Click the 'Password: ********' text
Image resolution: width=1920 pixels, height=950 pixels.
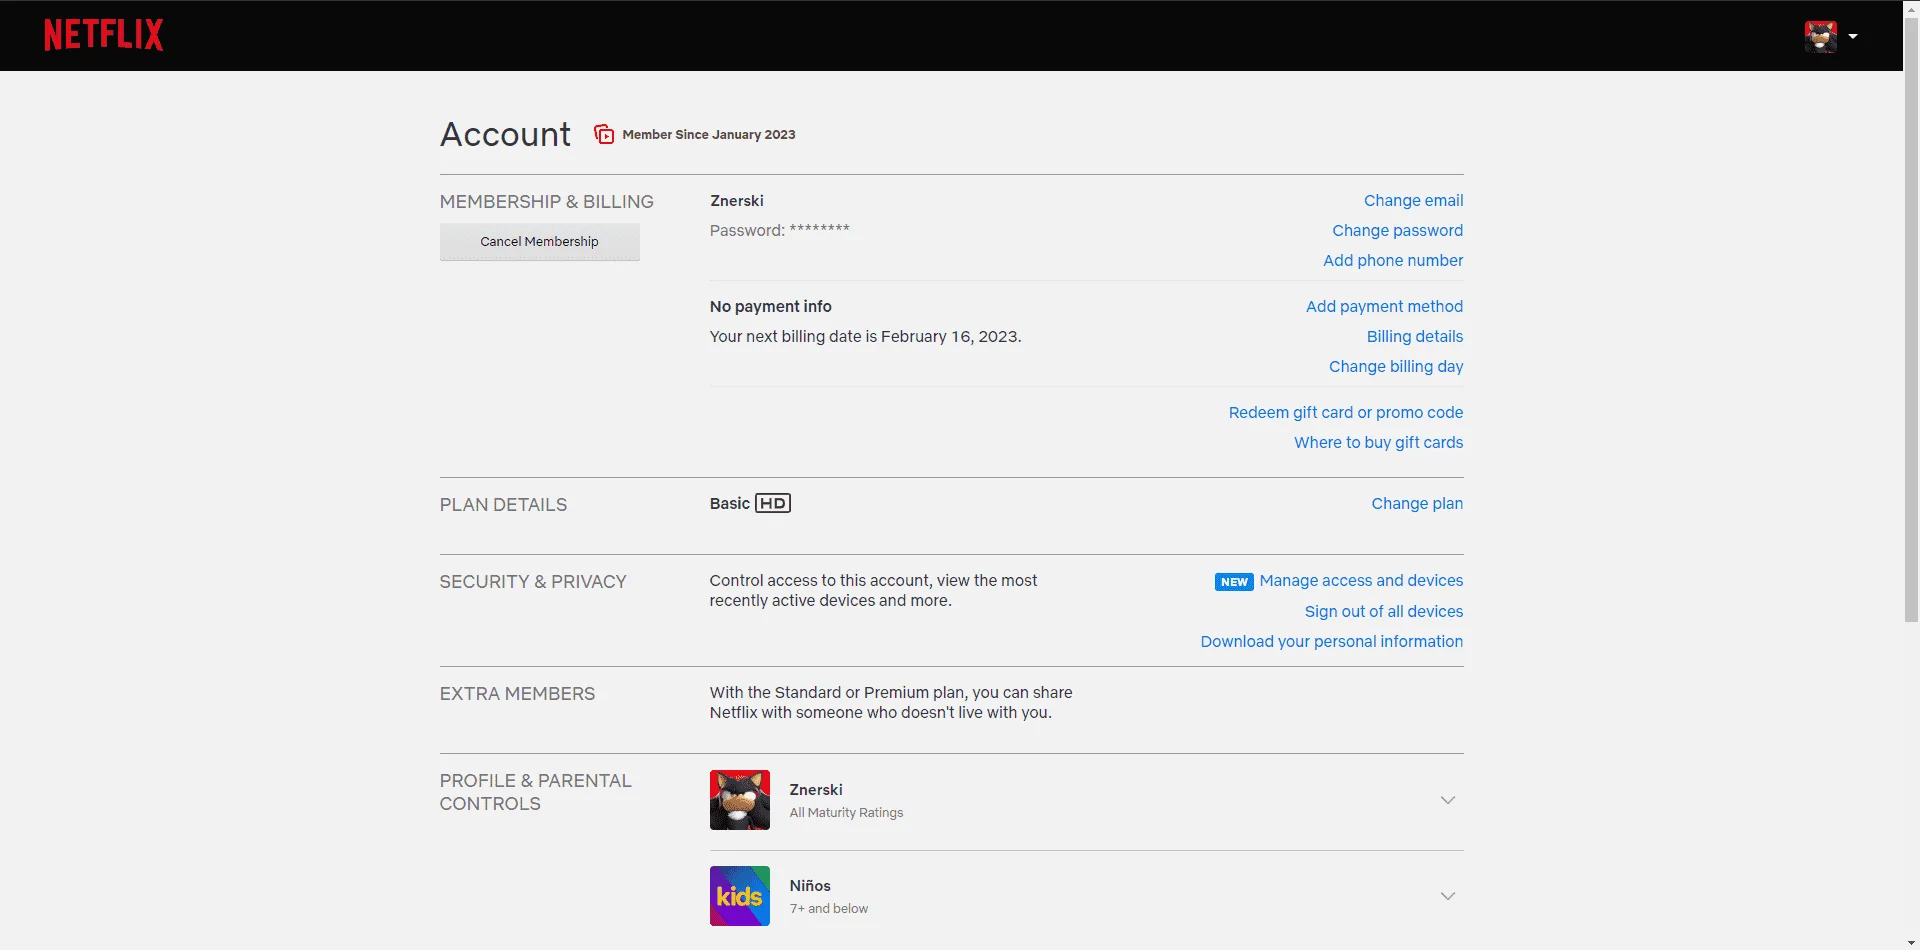[780, 230]
